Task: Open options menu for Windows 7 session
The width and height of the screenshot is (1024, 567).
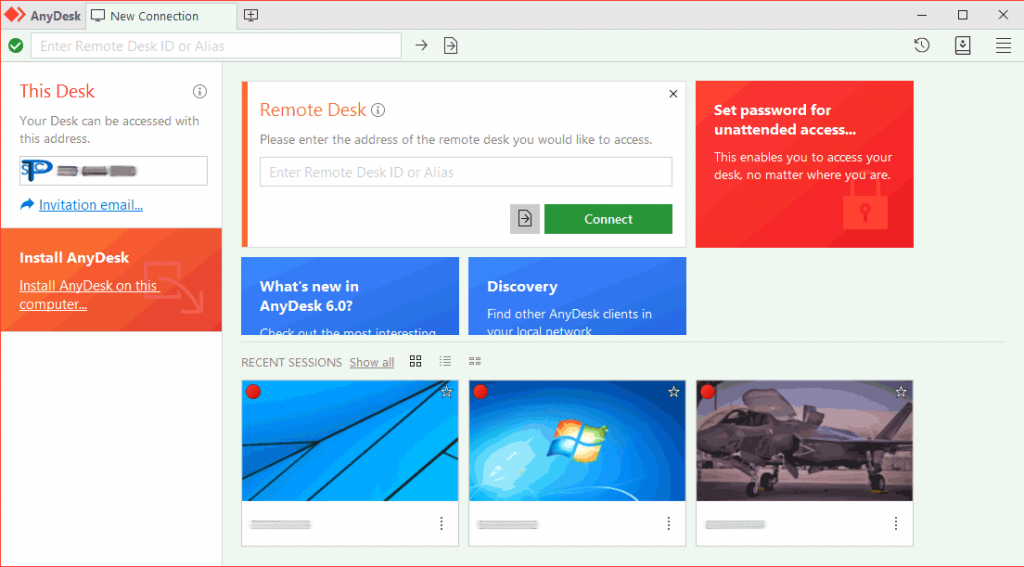Action: point(669,524)
